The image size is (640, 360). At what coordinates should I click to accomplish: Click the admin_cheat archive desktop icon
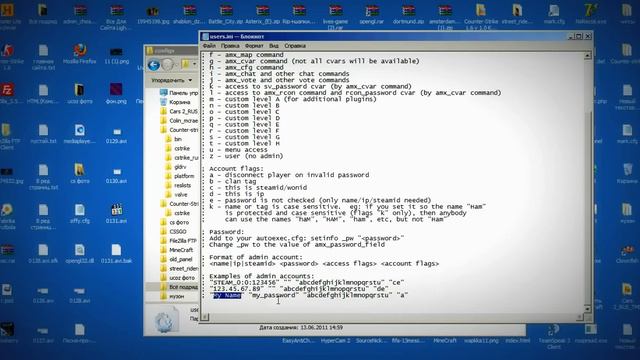click(x=80, y=15)
